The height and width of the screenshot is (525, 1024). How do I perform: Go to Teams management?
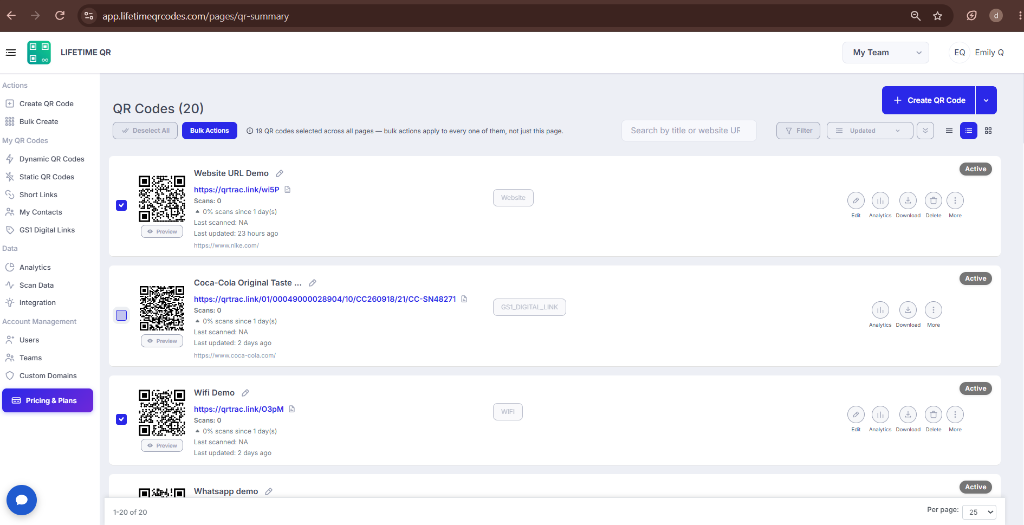pos(30,358)
